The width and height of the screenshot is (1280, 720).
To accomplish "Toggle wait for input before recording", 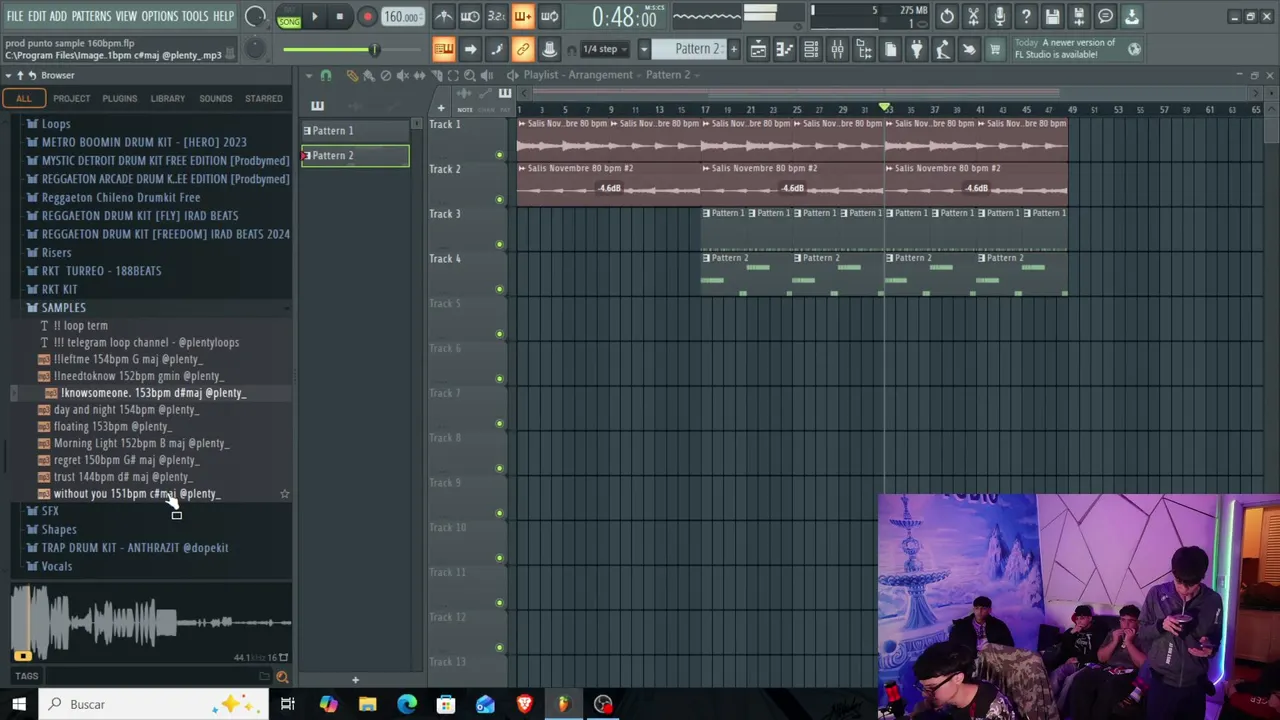I will [x=470, y=16].
